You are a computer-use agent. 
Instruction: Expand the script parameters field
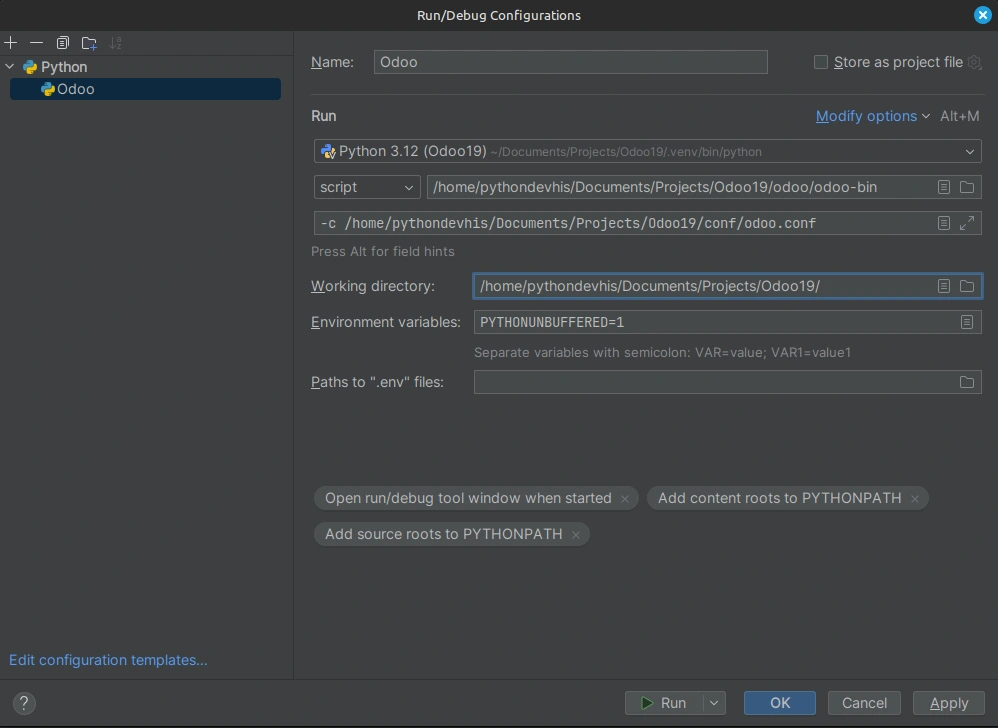pyautogui.click(x=967, y=223)
